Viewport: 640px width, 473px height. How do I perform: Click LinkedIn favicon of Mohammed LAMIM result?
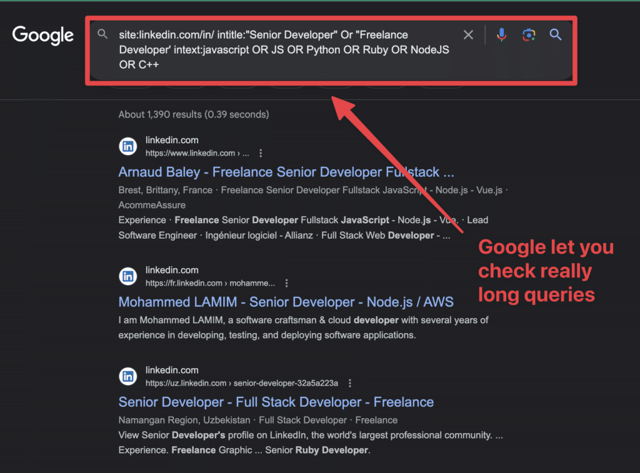tap(128, 276)
